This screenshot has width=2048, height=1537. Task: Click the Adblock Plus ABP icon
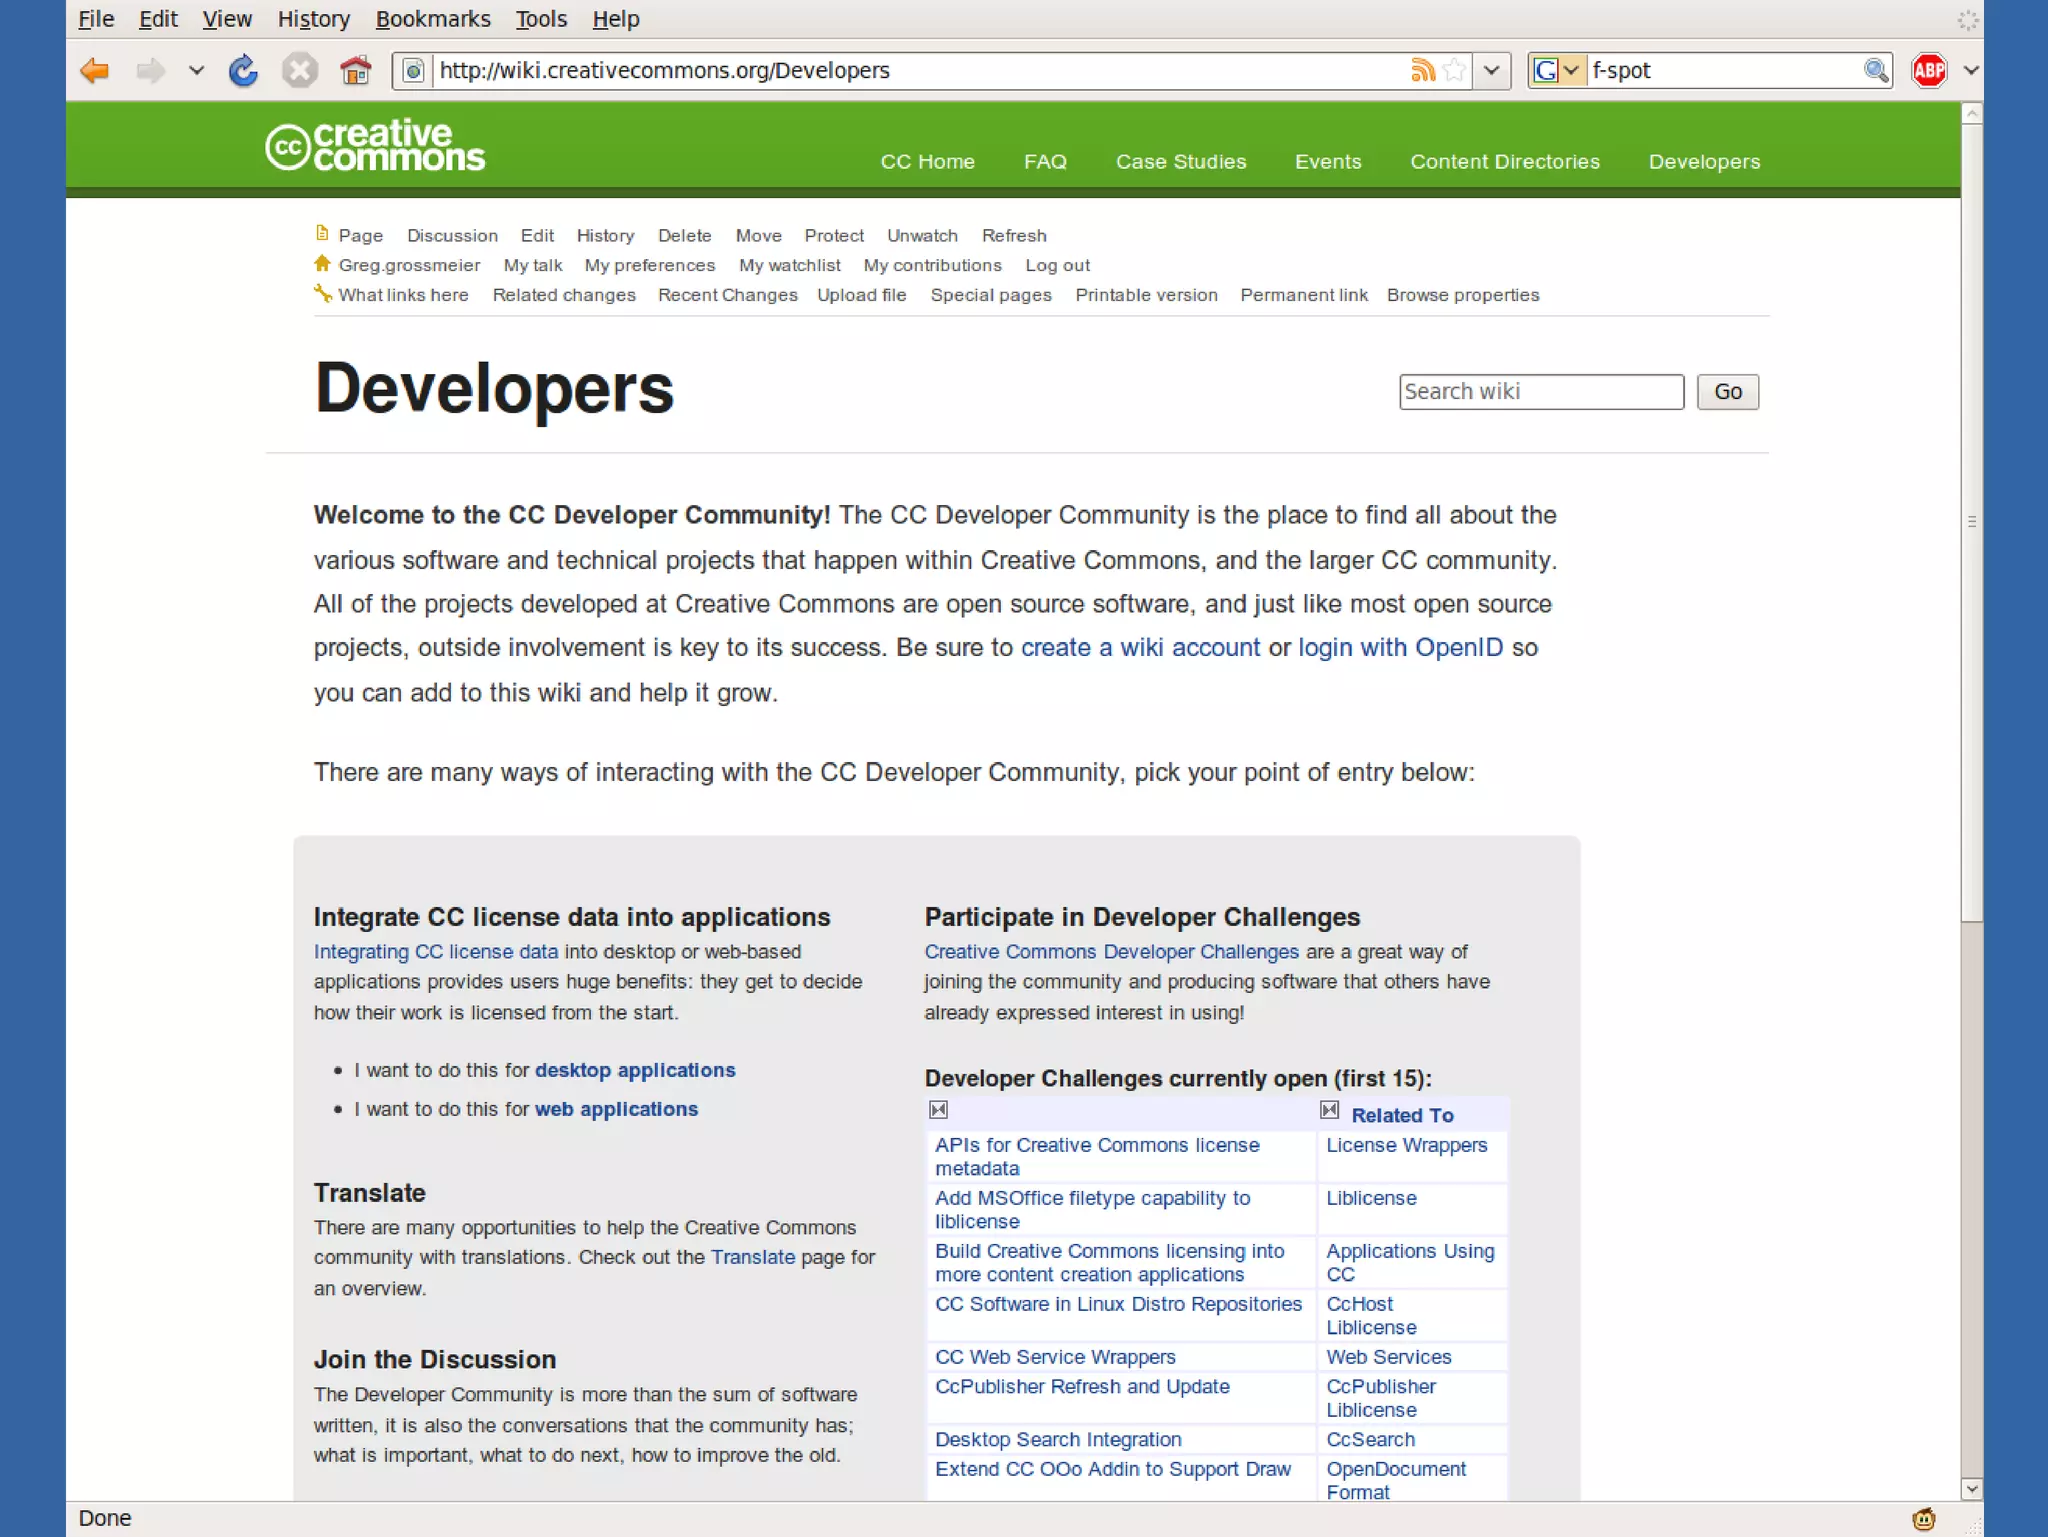(1929, 71)
